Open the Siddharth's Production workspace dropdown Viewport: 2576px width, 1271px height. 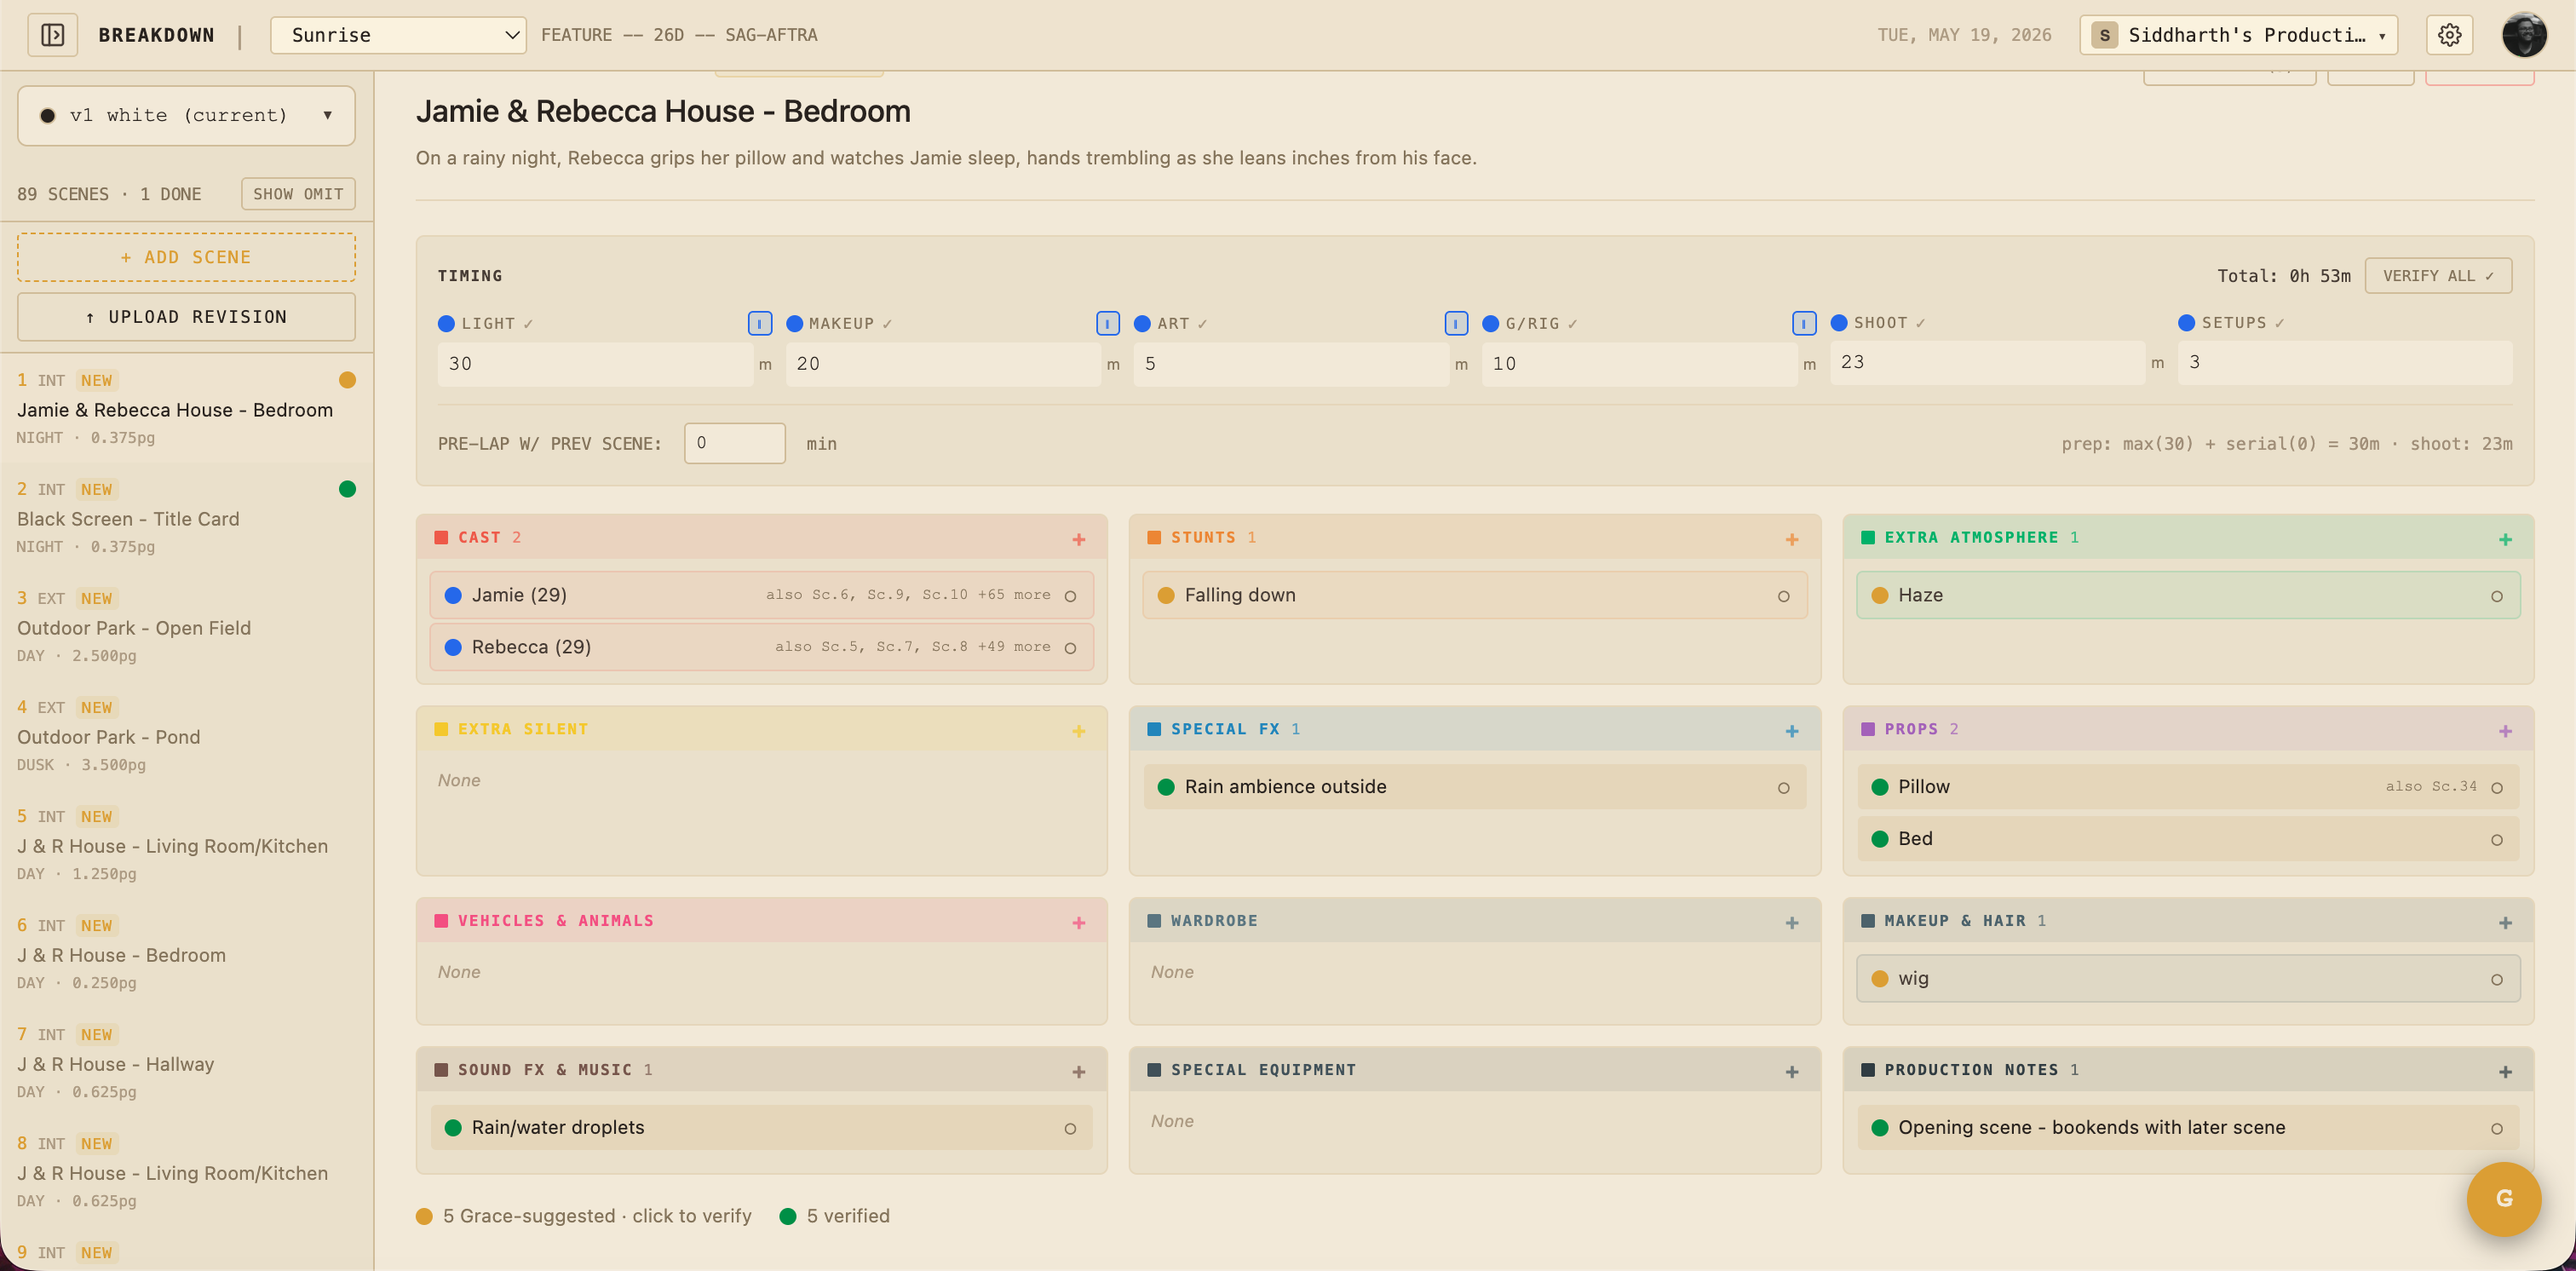[x=2238, y=35]
